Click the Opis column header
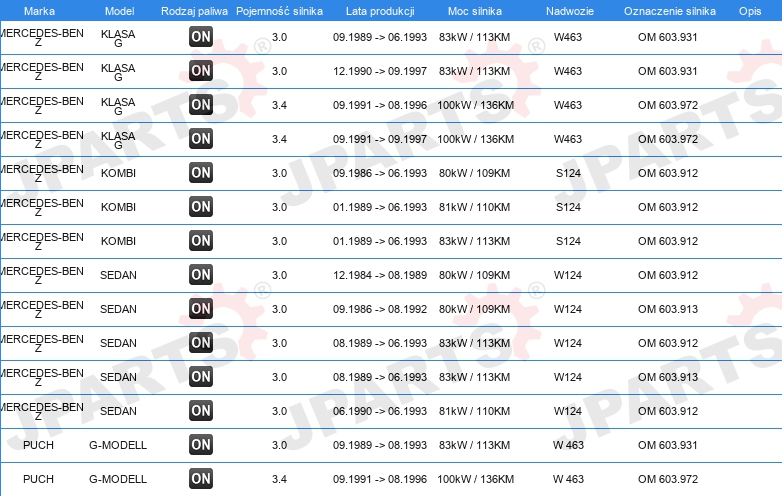 [x=750, y=11]
